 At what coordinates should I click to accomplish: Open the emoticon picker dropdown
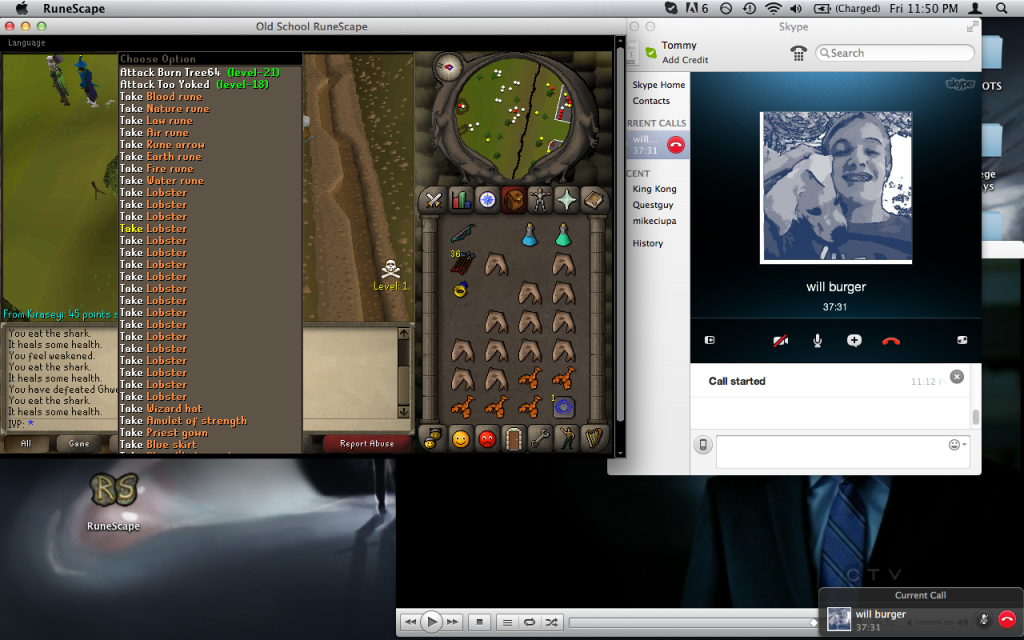coord(956,444)
